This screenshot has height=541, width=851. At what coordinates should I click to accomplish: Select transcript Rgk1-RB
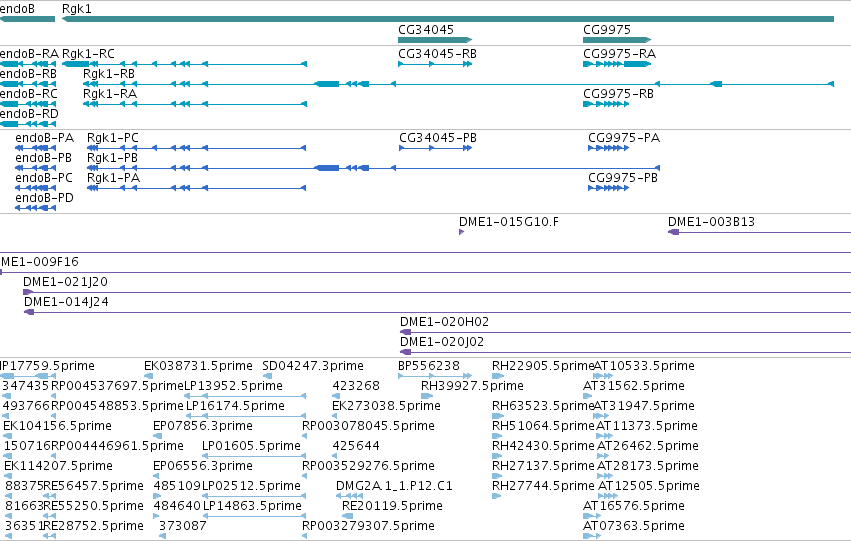pos(109,74)
